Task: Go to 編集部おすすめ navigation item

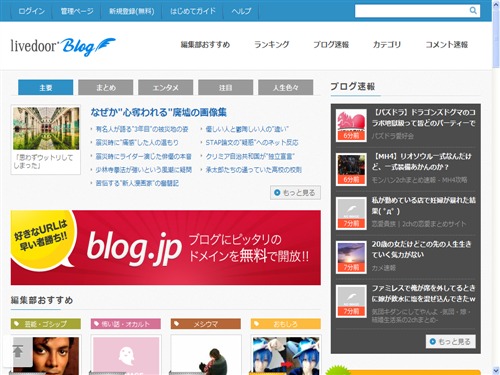Action: click(205, 45)
